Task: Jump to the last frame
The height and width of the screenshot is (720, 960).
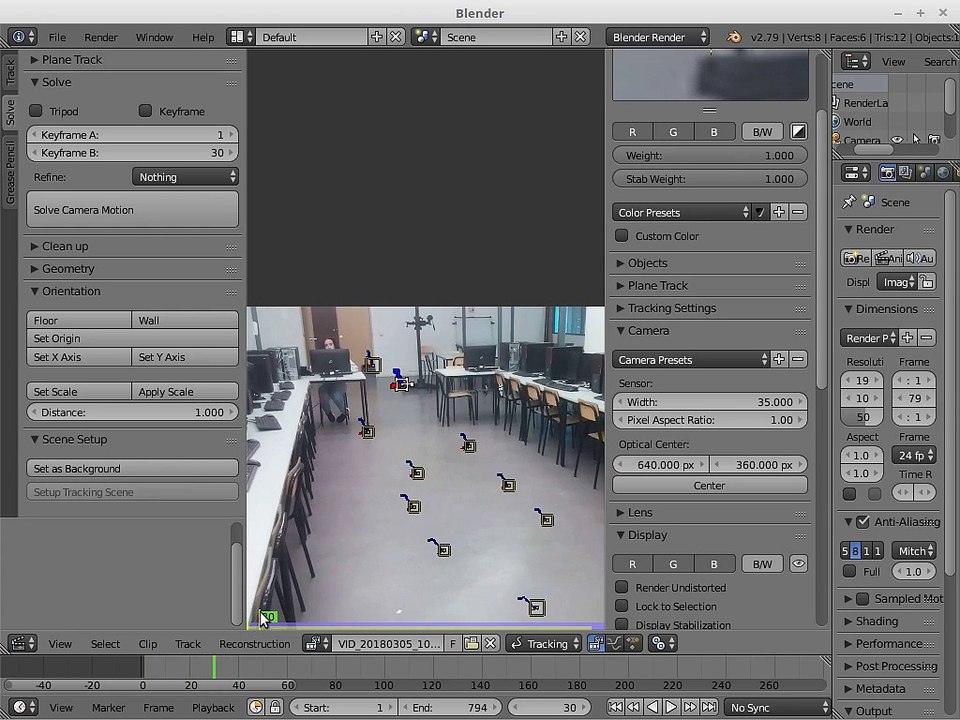Action: [709, 707]
